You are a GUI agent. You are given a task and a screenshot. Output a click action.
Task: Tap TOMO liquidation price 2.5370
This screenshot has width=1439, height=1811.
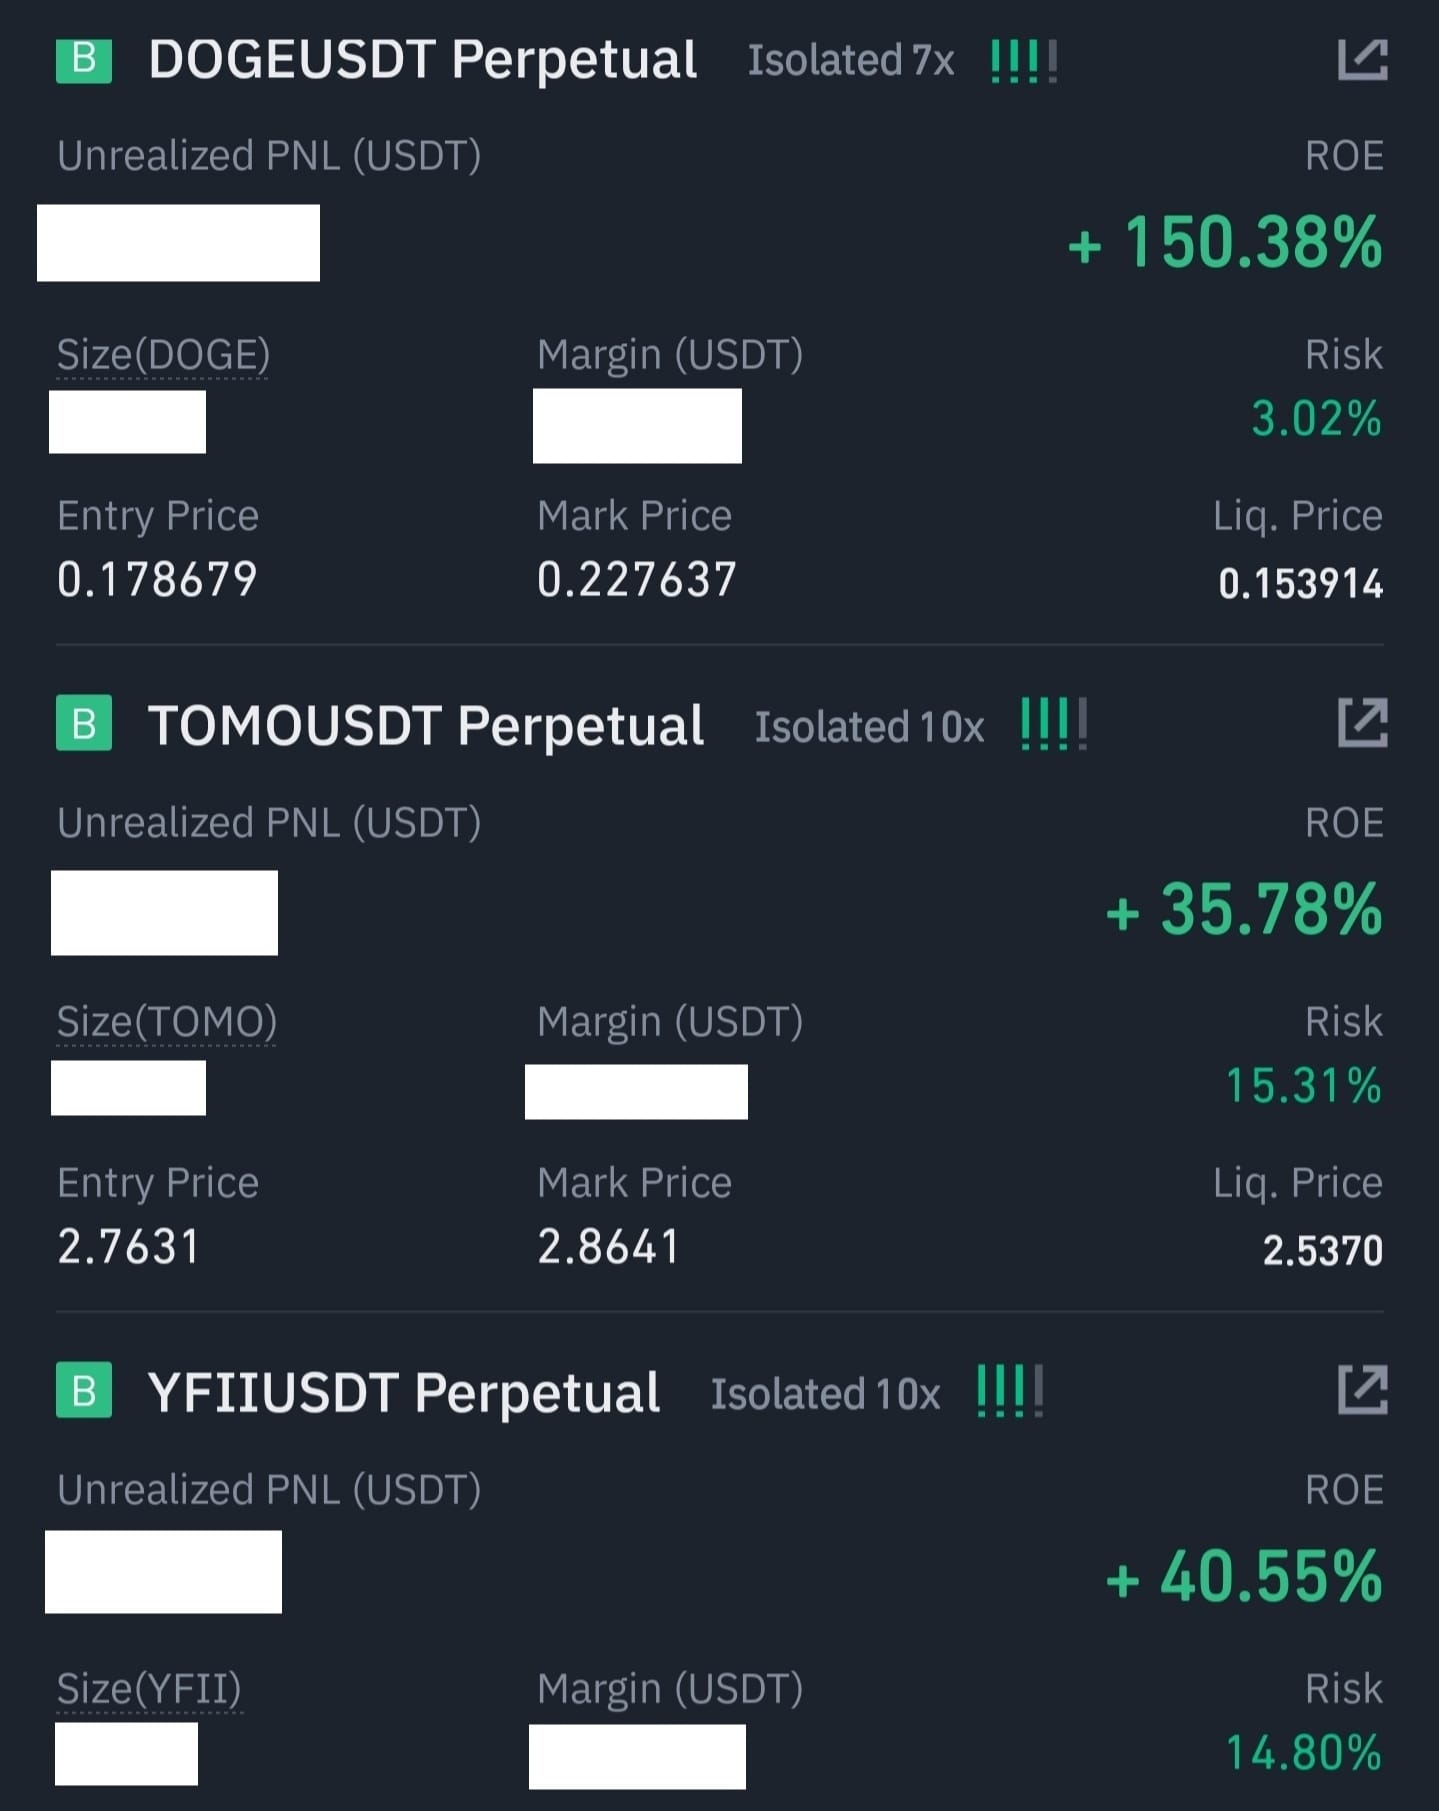click(x=1322, y=1251)
